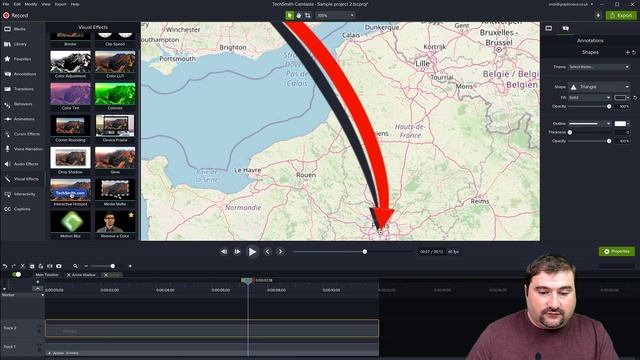Add to Shapes with plus icon

[628, 53]
